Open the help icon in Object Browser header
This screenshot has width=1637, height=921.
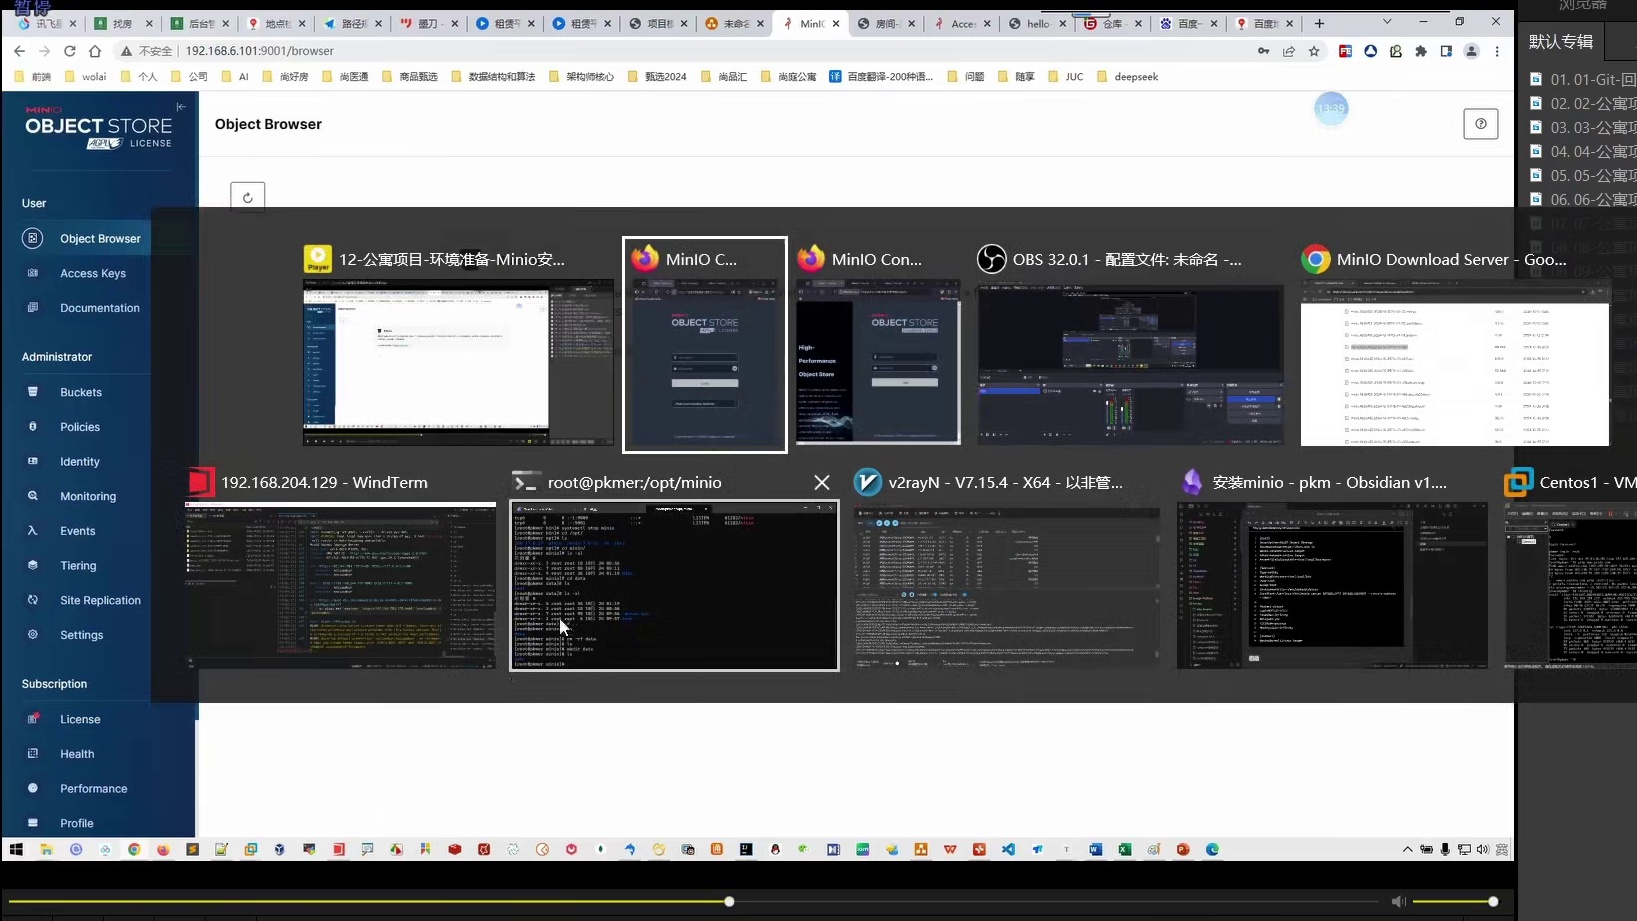(1480, 124)
